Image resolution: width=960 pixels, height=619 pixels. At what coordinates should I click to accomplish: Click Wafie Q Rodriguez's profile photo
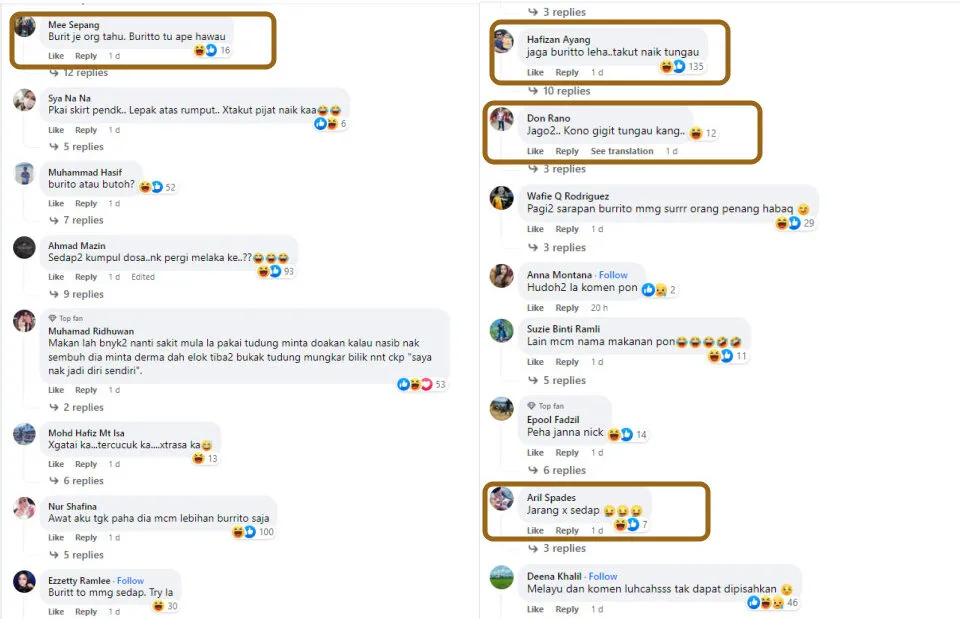click(502, 198)
